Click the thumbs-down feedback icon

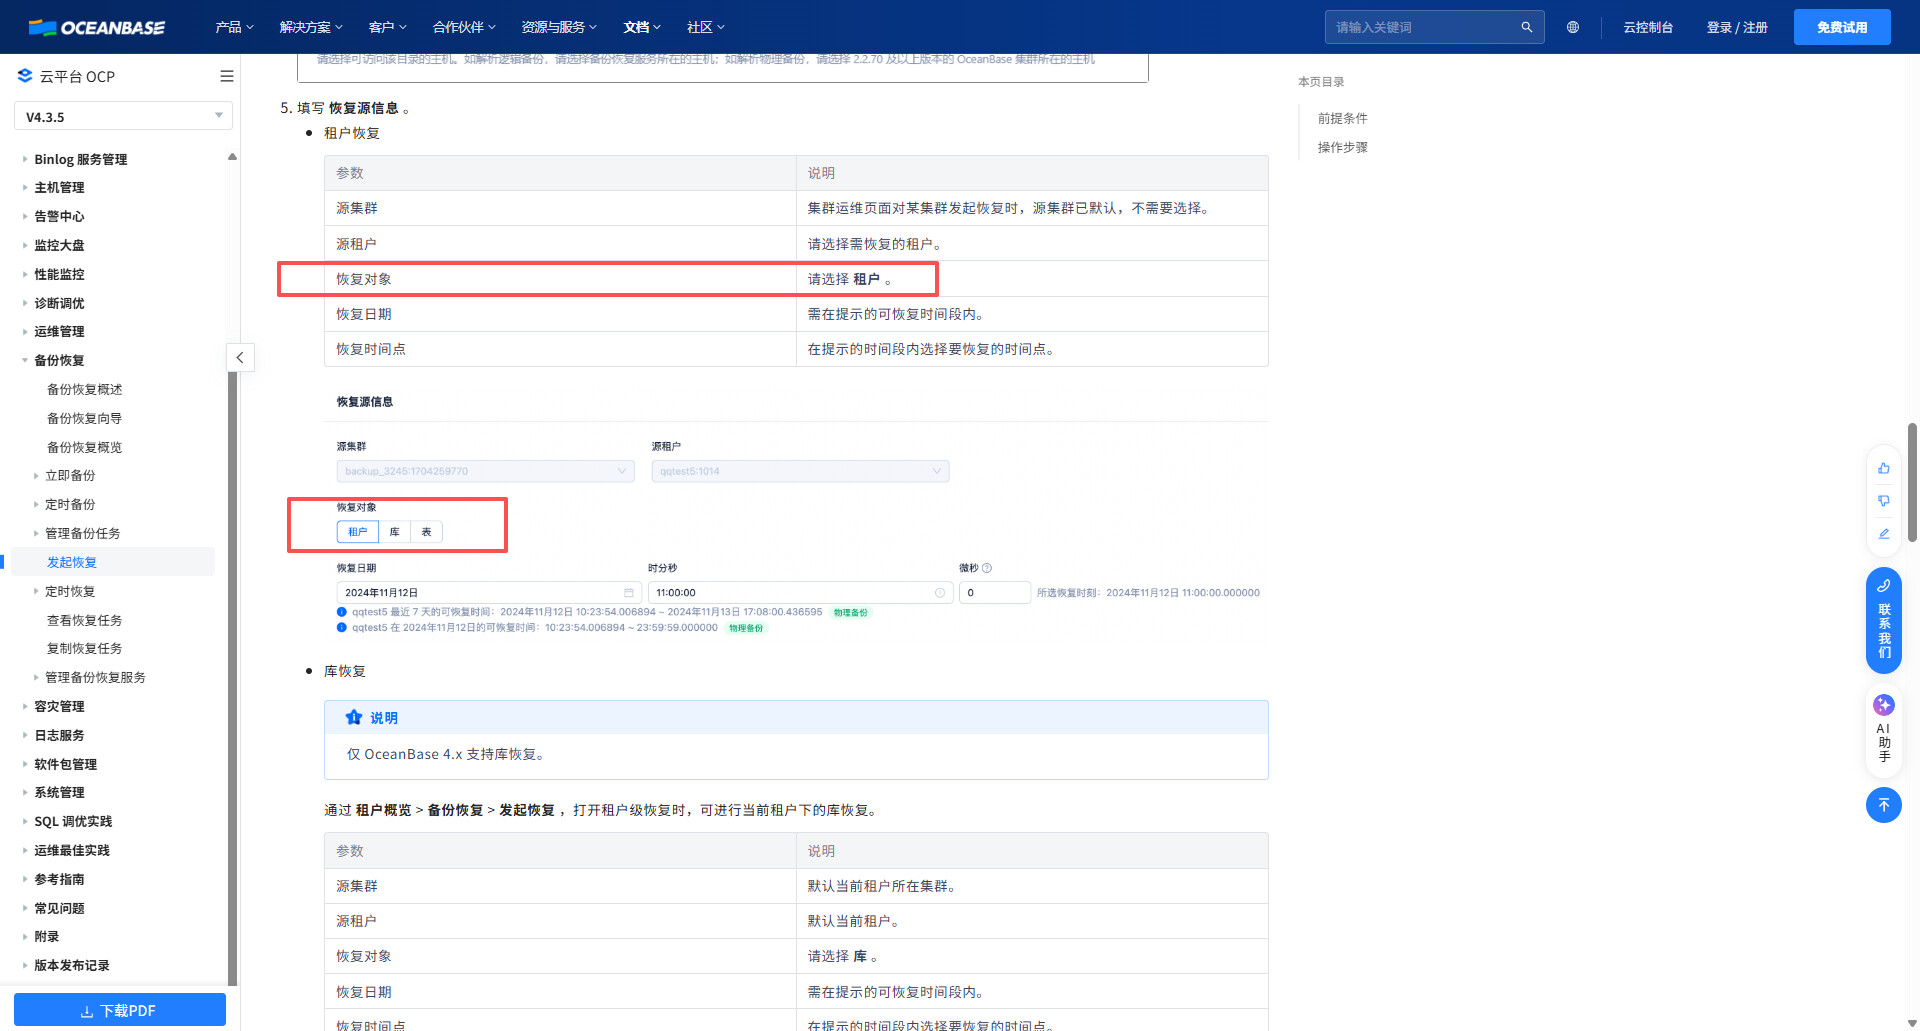(1884, 501)
